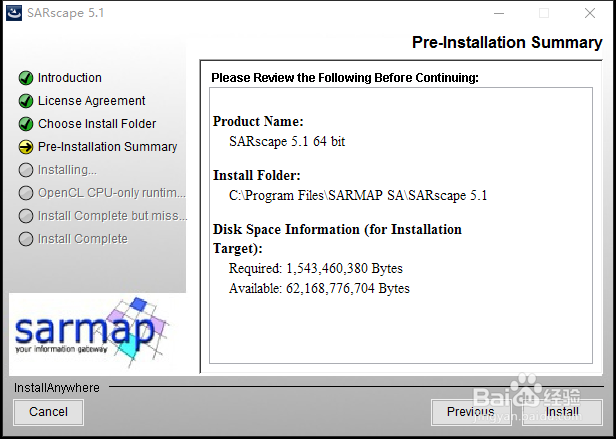Click the yellow arrow beside Pre-Installation Summary

[x=26, y=147]
